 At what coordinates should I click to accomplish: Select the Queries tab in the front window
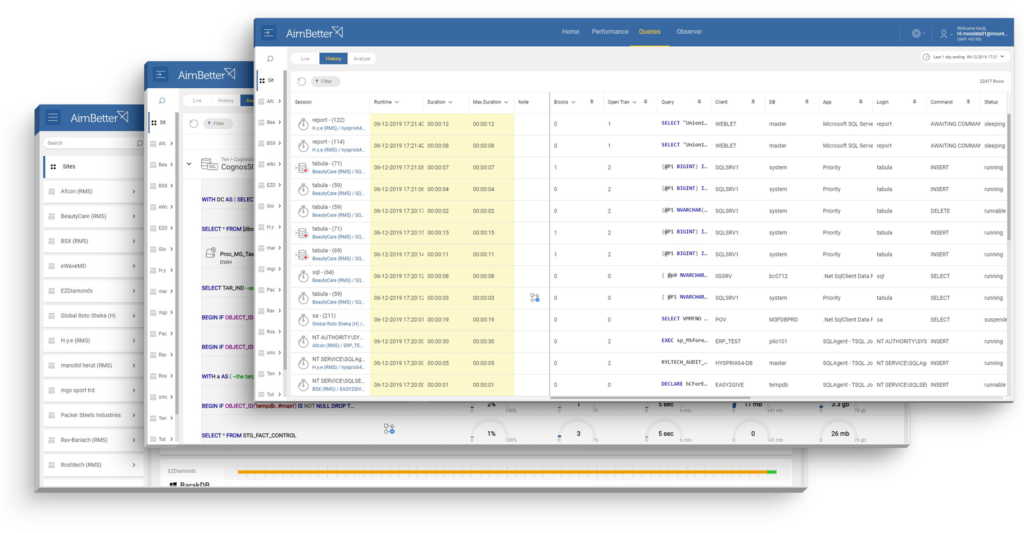click(x=649, y=32)
